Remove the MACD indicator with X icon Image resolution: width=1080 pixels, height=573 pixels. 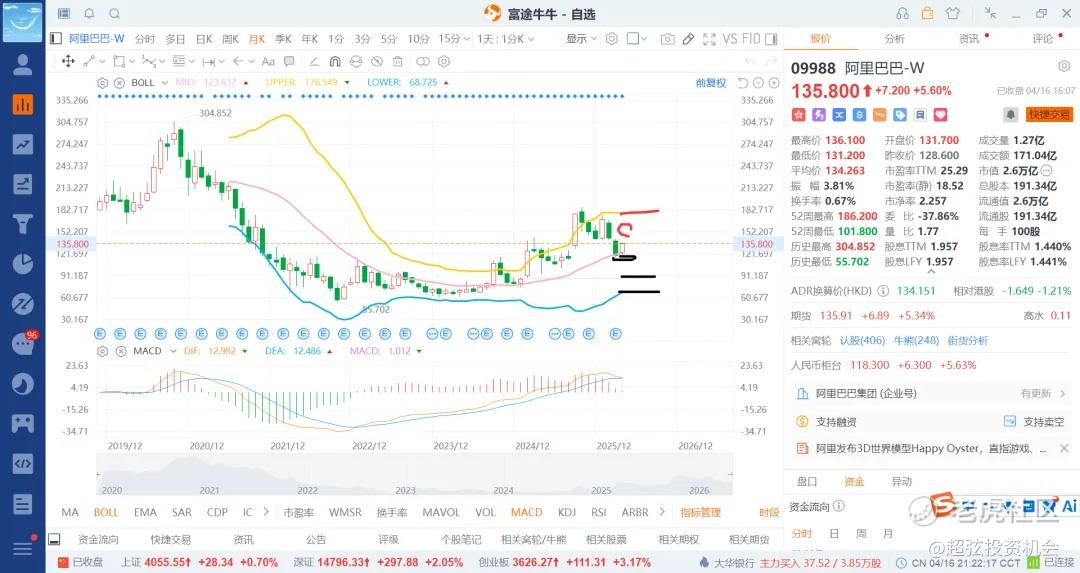point(120,351)
